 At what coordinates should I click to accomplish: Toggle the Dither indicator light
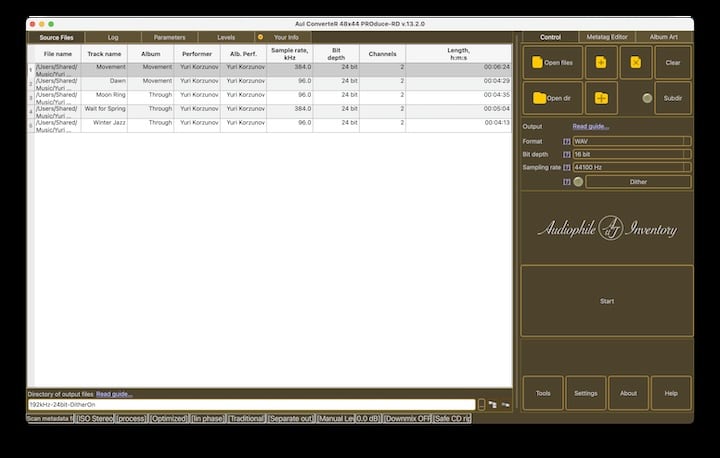[578, 182]
